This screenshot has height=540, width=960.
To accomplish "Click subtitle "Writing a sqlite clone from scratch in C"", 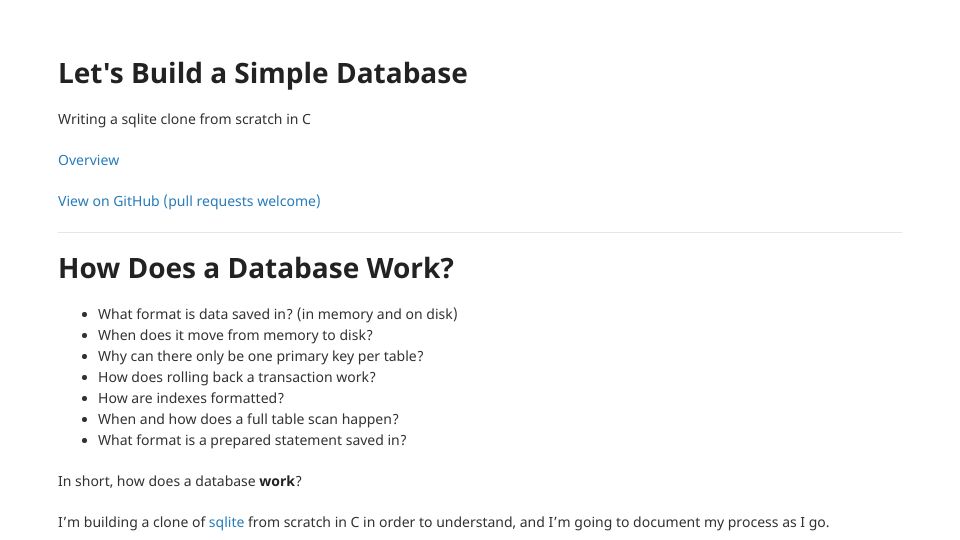I will coord(184,119).
